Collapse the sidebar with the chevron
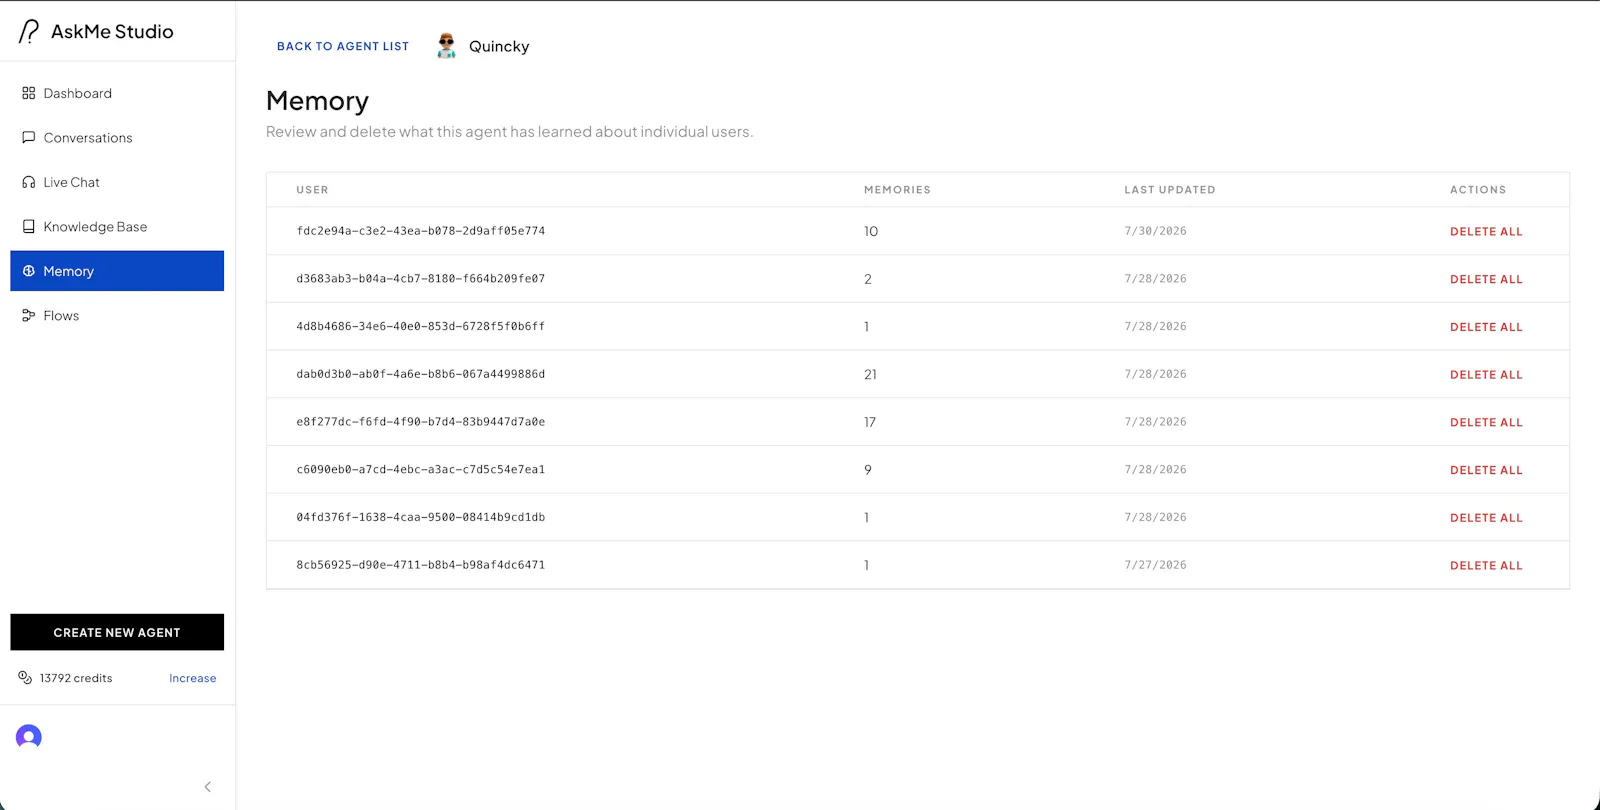The image size is (1600, 810). 208,787
